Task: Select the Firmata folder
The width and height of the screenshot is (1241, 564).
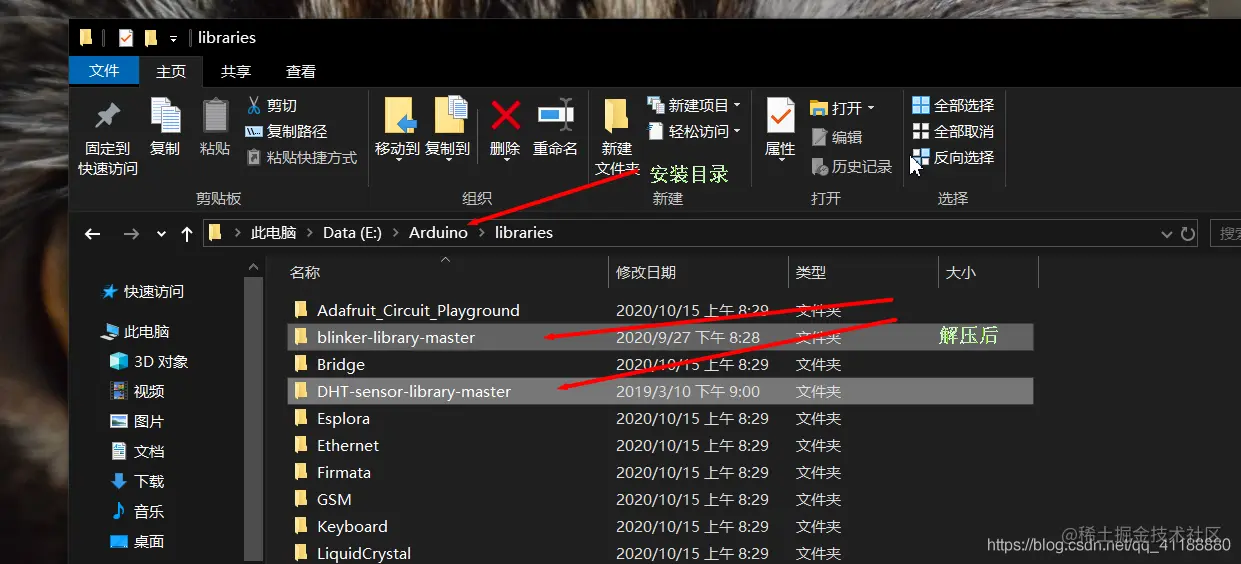Action: point(660,472)
